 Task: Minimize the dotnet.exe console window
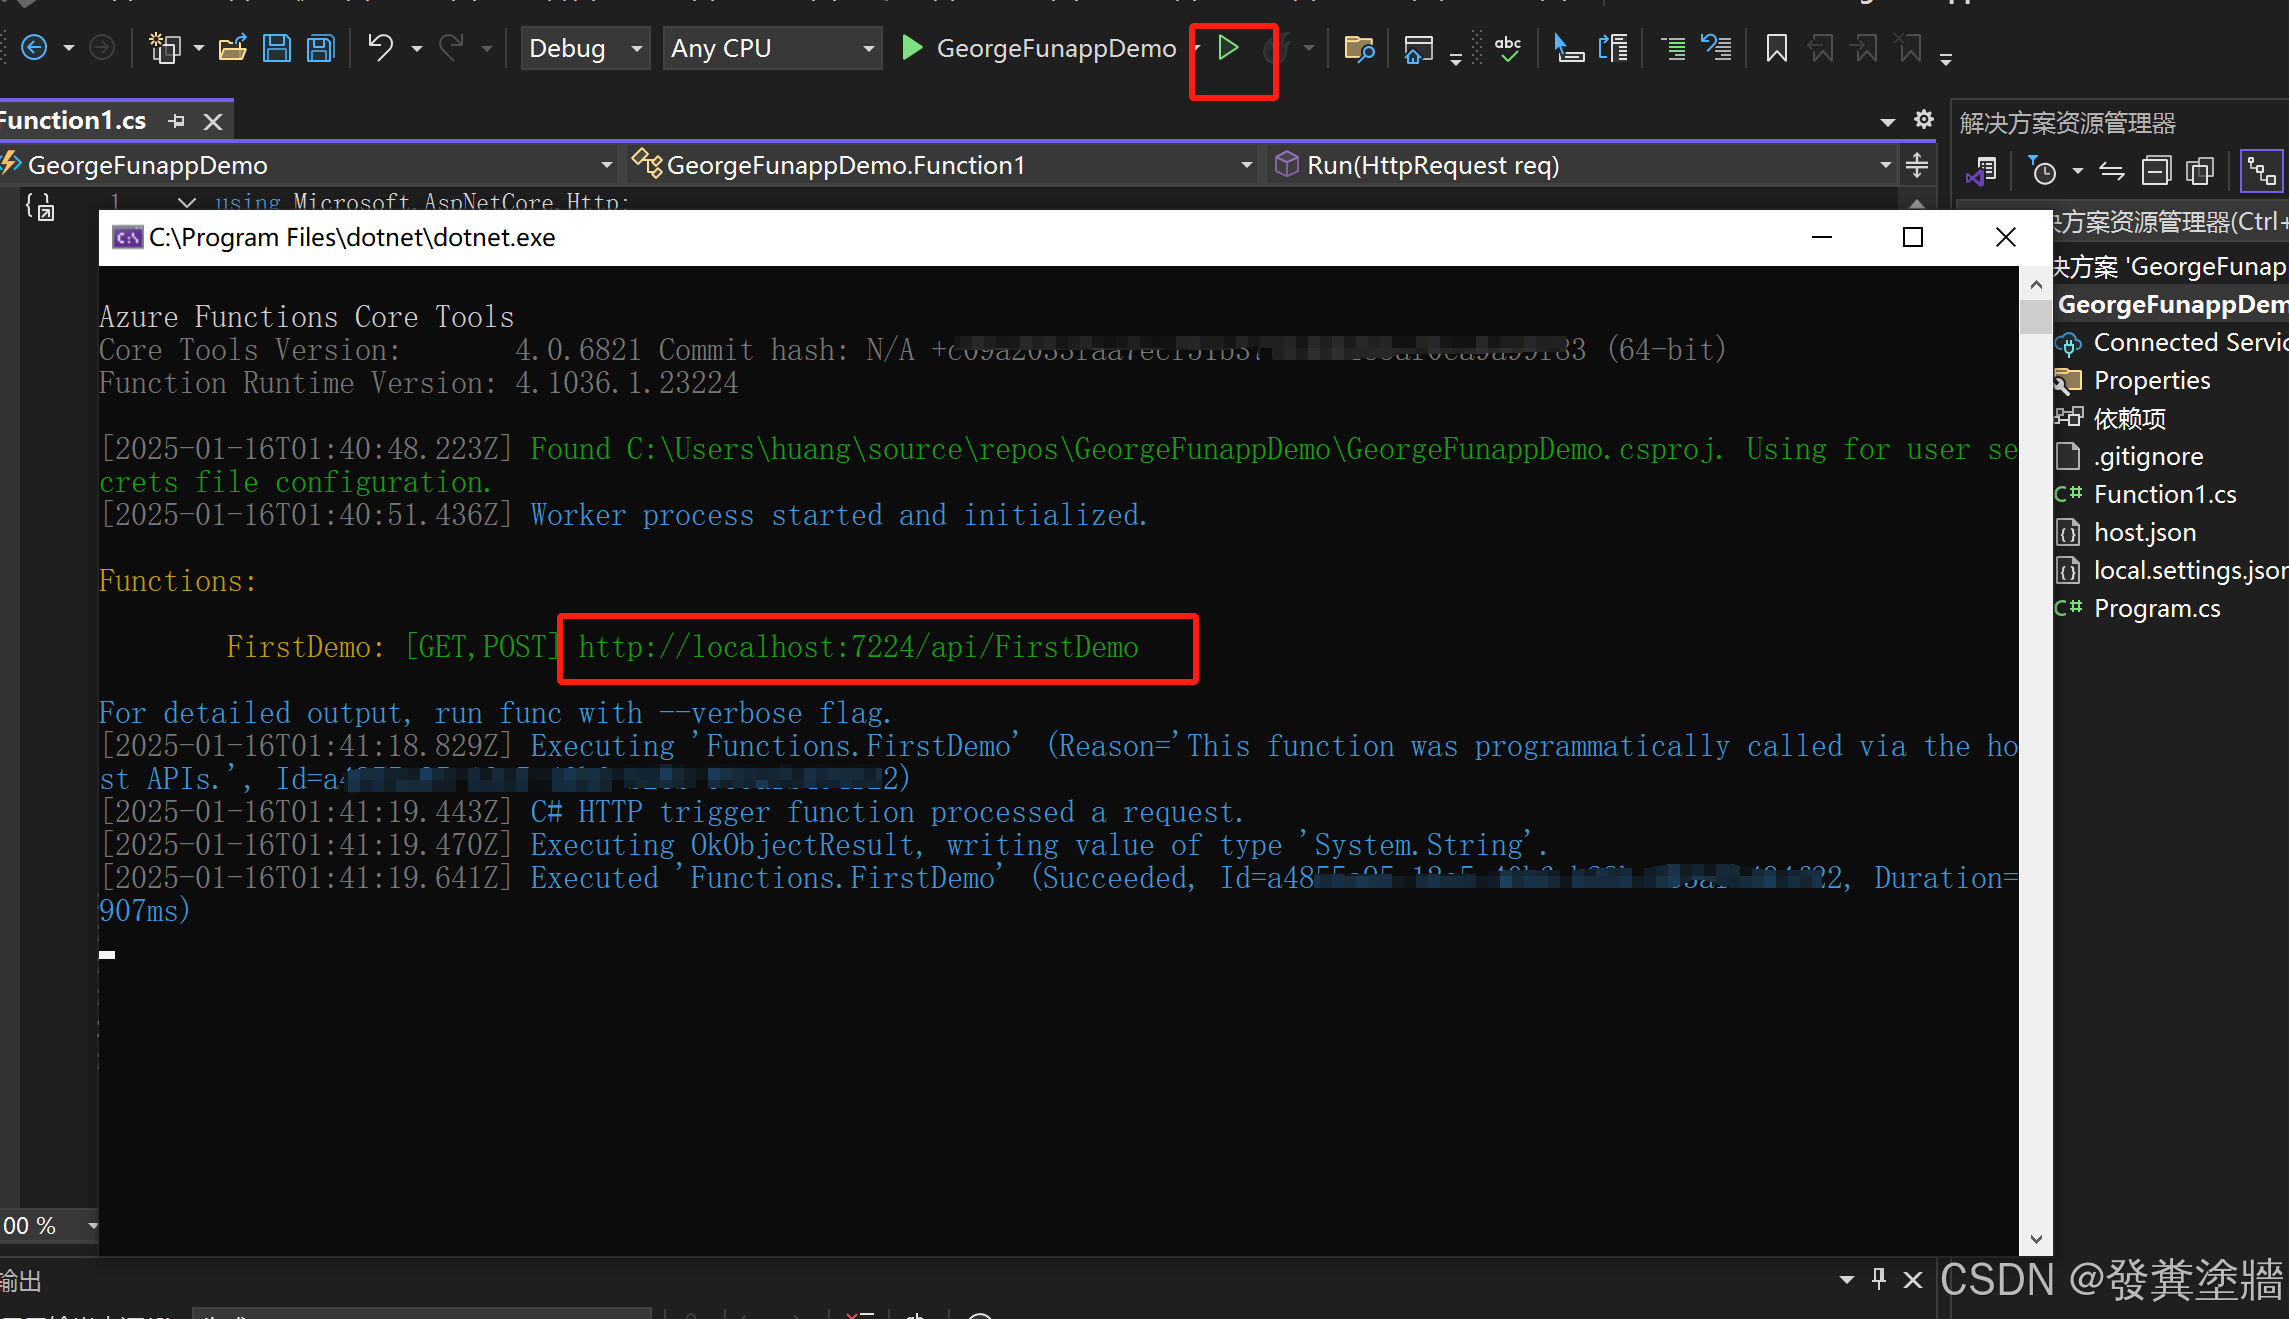pyautogui.click(x=1822, y=237)
